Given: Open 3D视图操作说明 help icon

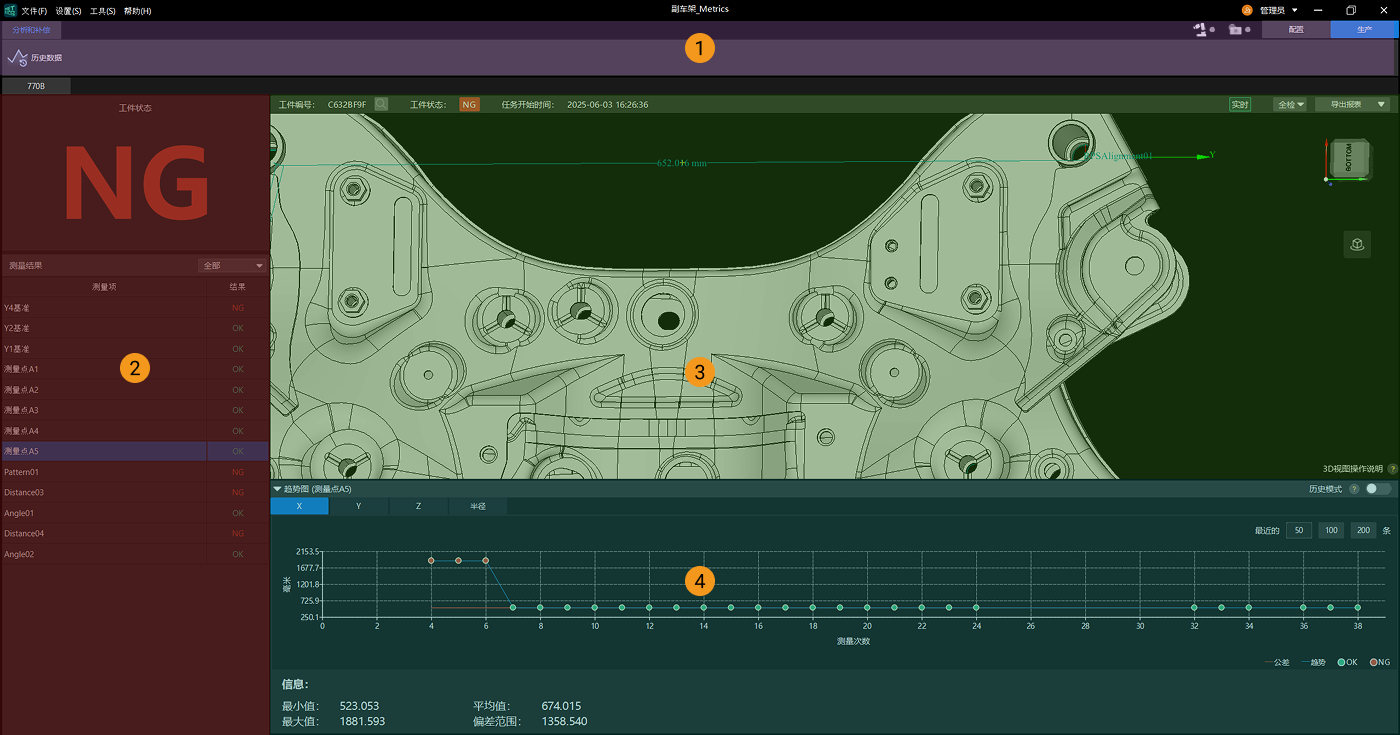Looking at the screenshot, I should pos(1392,467).
